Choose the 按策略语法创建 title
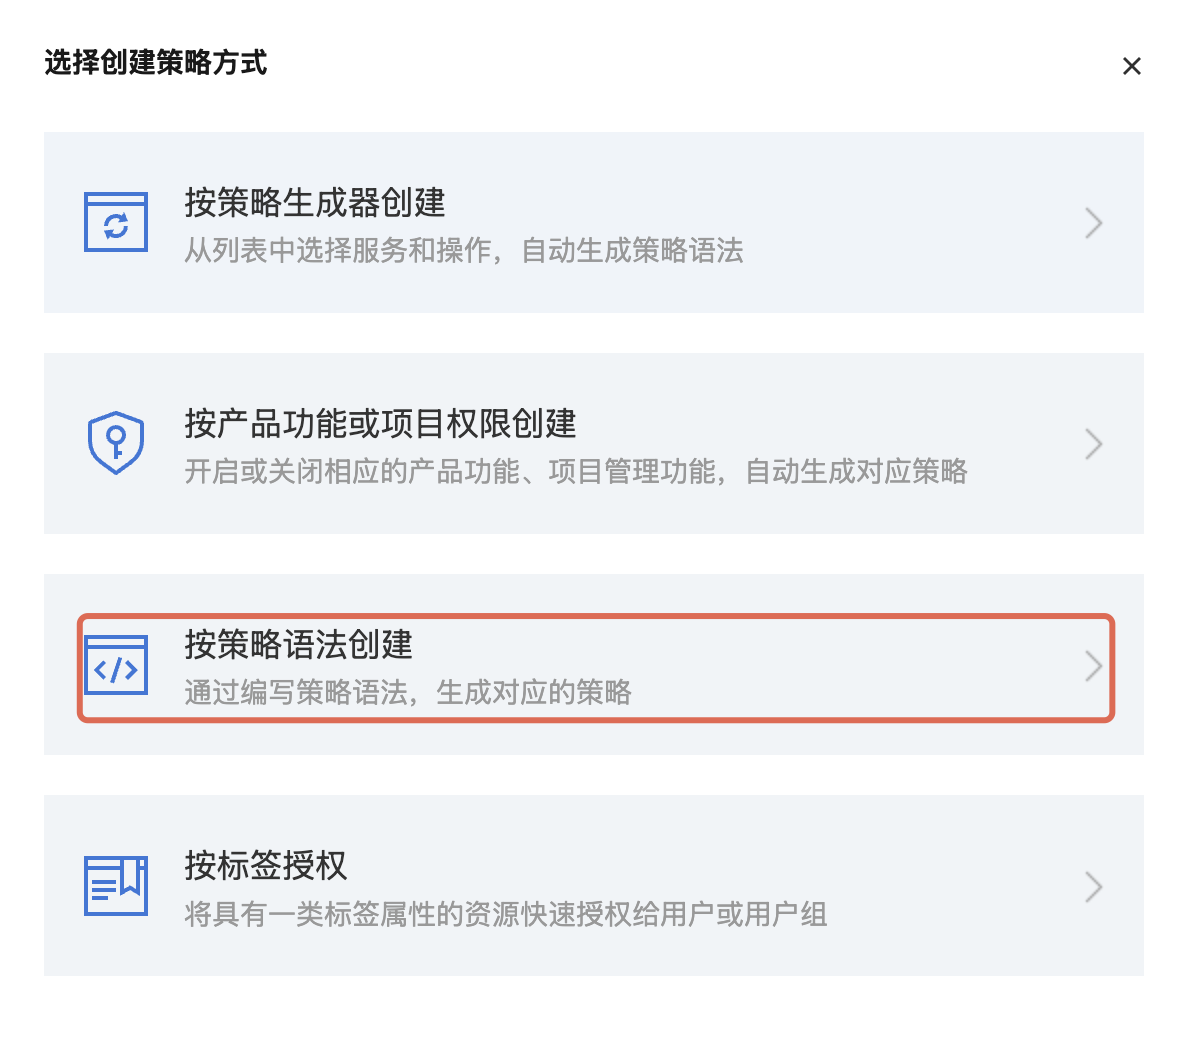The width and height of the screenshot is (1186, 1054). [x=299, y=645]
